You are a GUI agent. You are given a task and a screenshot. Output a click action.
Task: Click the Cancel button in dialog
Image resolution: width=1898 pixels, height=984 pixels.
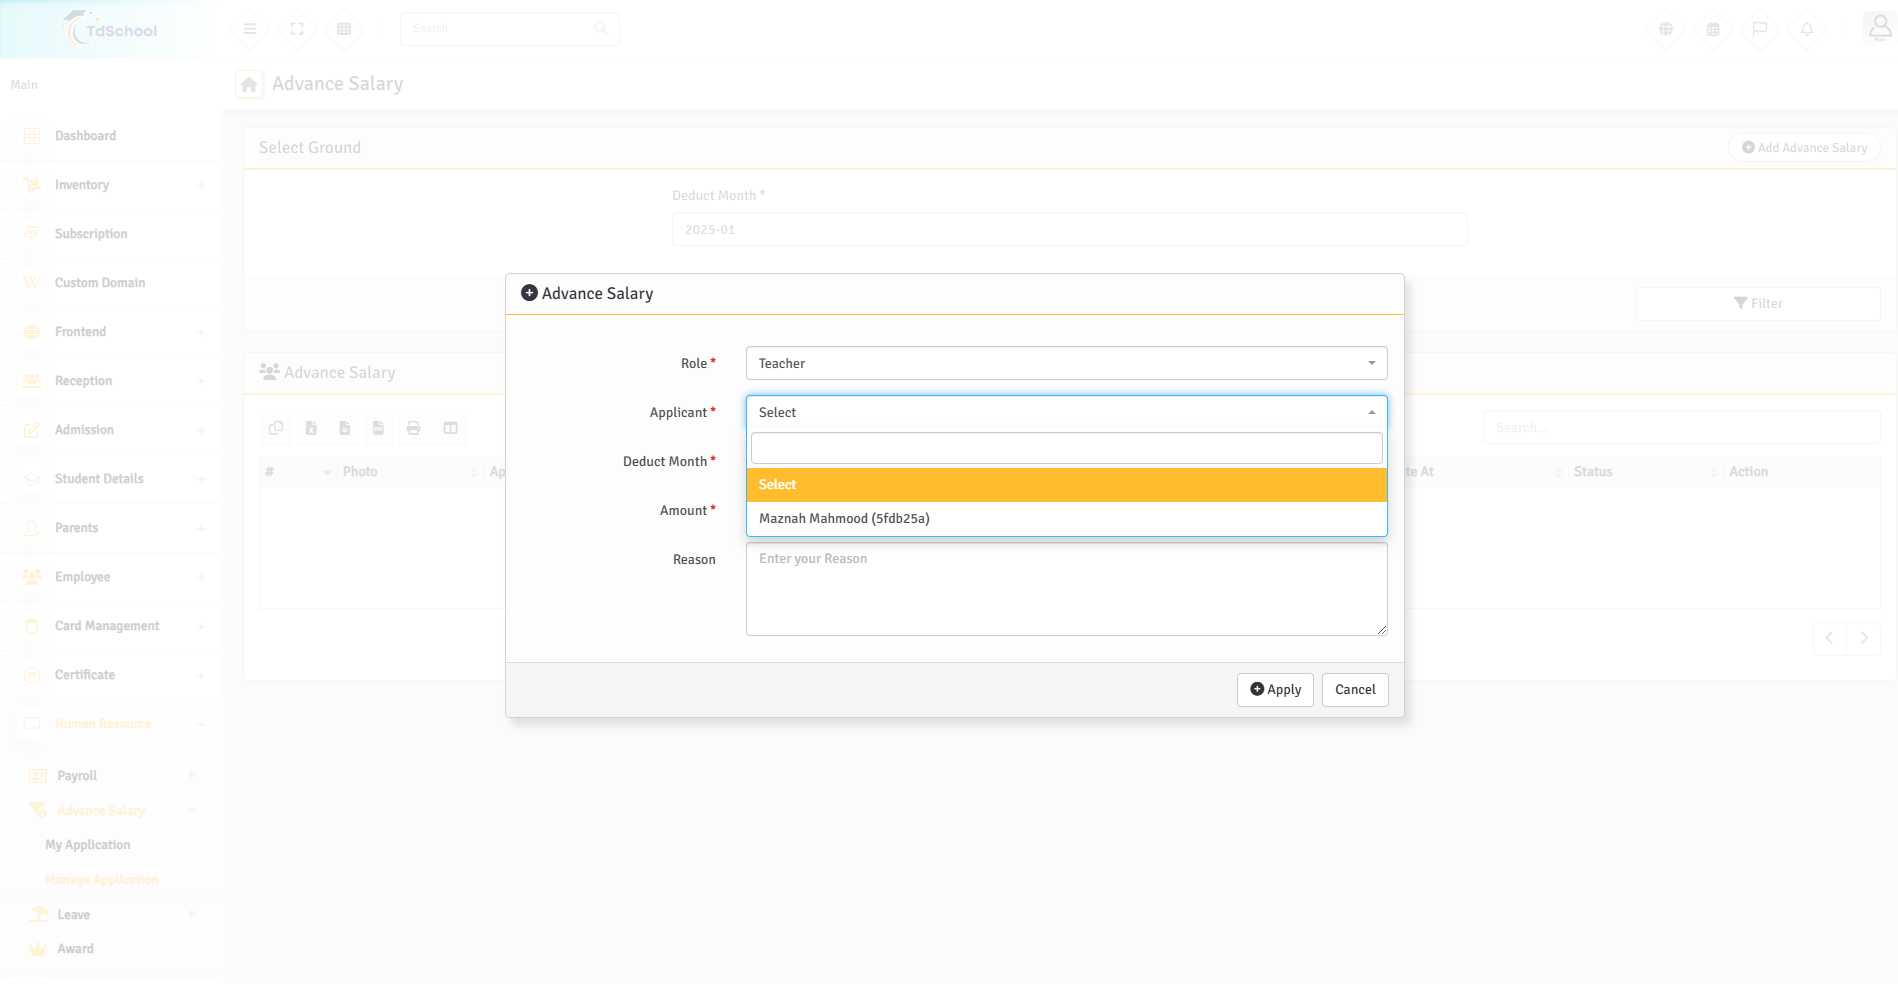click(1354, 690)
